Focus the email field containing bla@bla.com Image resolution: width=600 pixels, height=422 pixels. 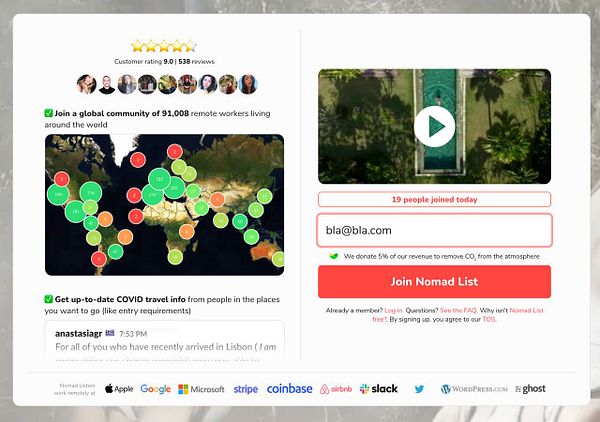point(434,230)
